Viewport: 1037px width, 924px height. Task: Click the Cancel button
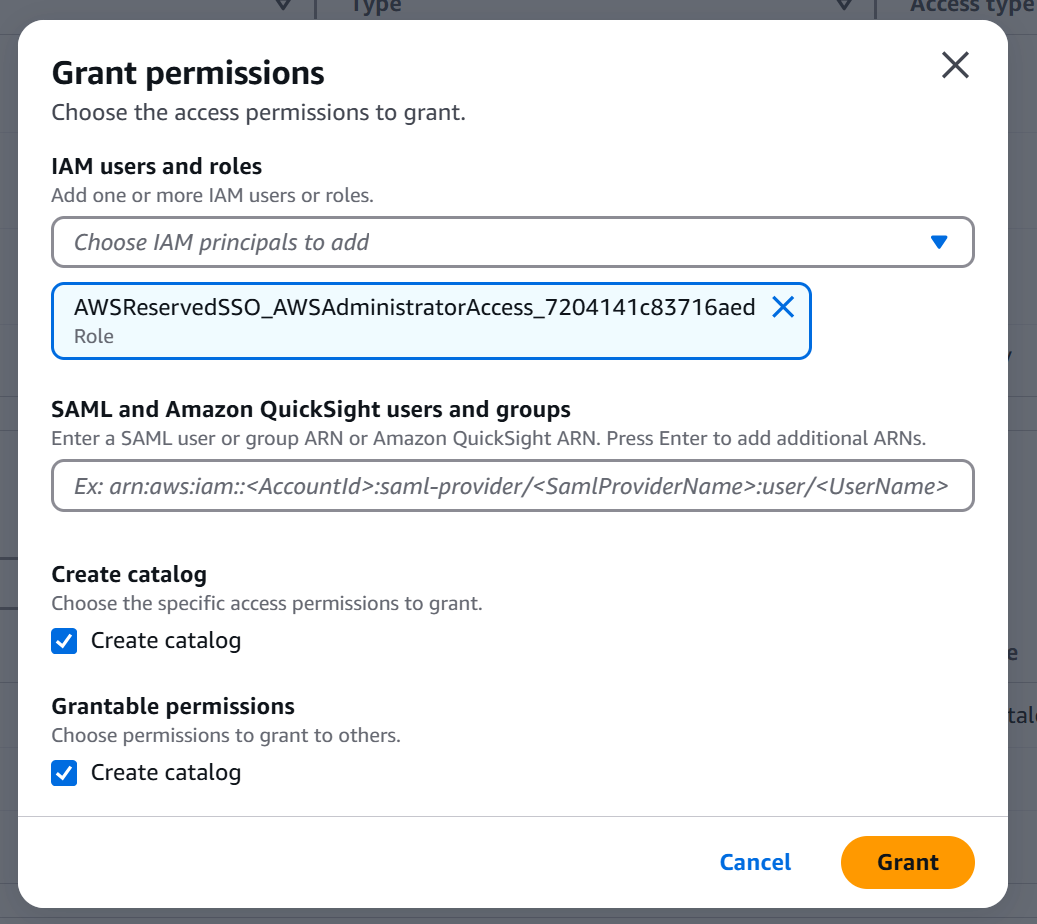[x=755, y=862]
